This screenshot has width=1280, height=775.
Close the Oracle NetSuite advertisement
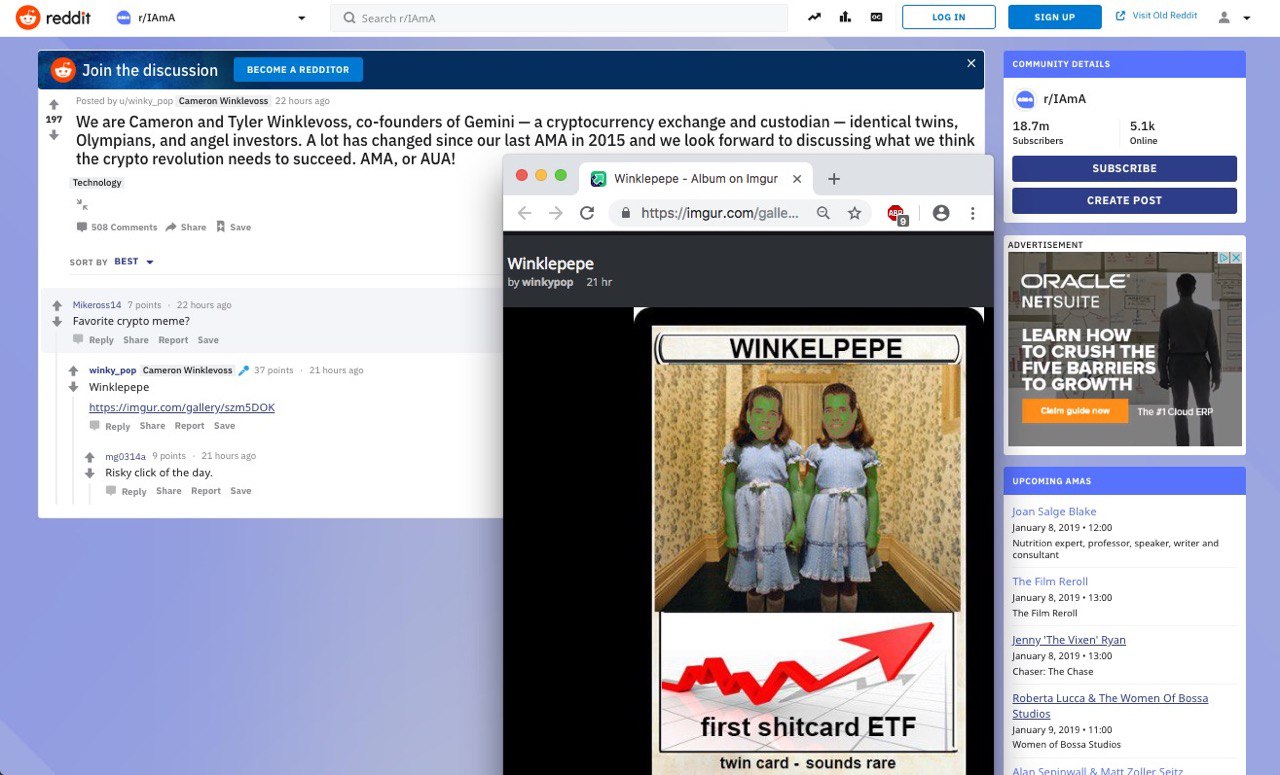pyautogui.click(x=1236, y=258)
